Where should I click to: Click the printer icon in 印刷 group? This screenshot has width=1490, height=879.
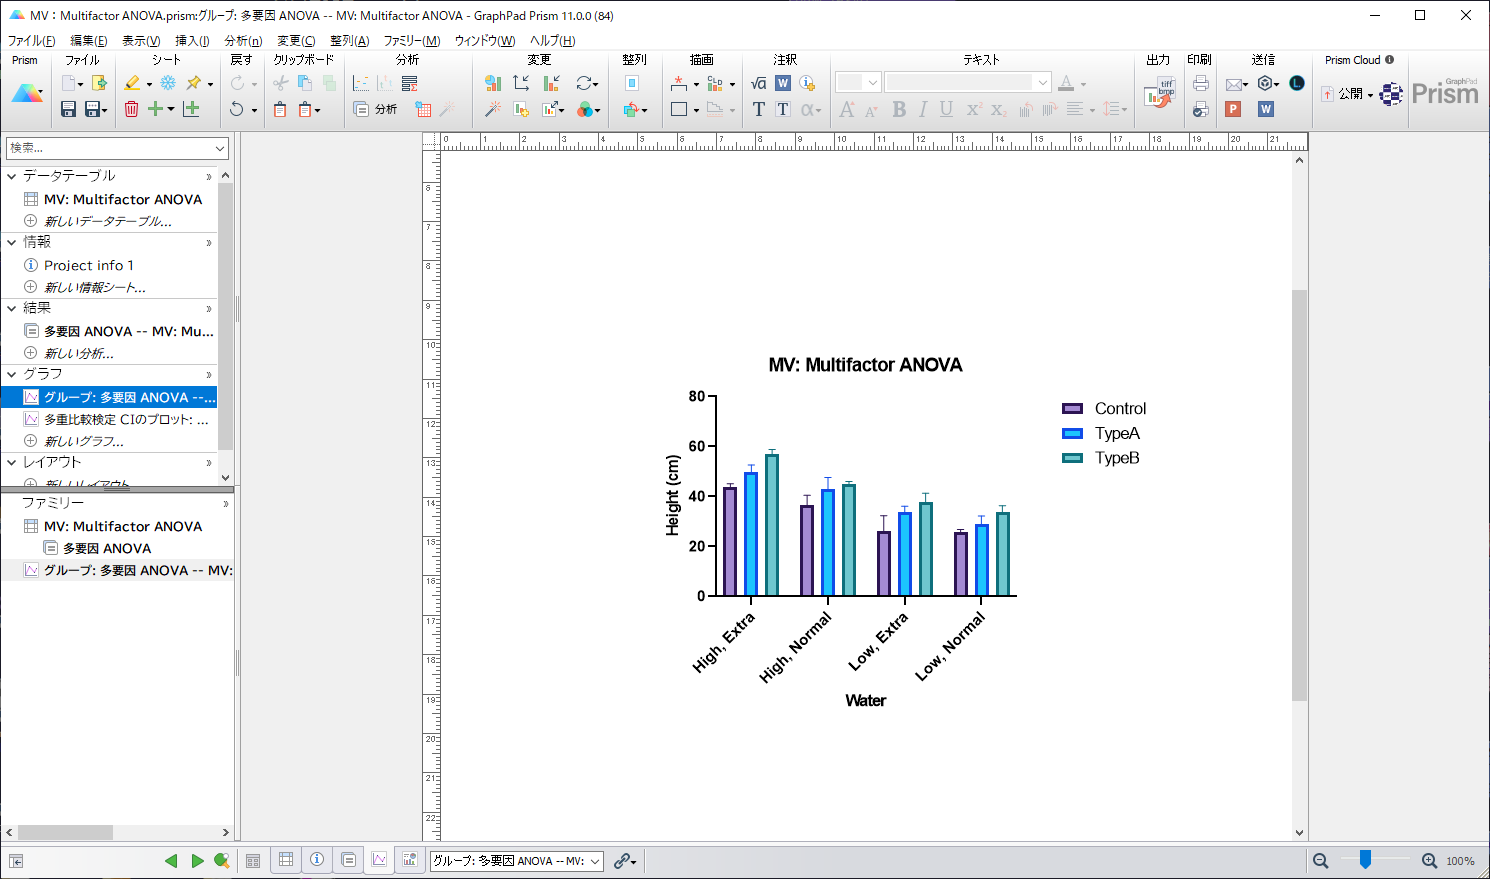1200,84
